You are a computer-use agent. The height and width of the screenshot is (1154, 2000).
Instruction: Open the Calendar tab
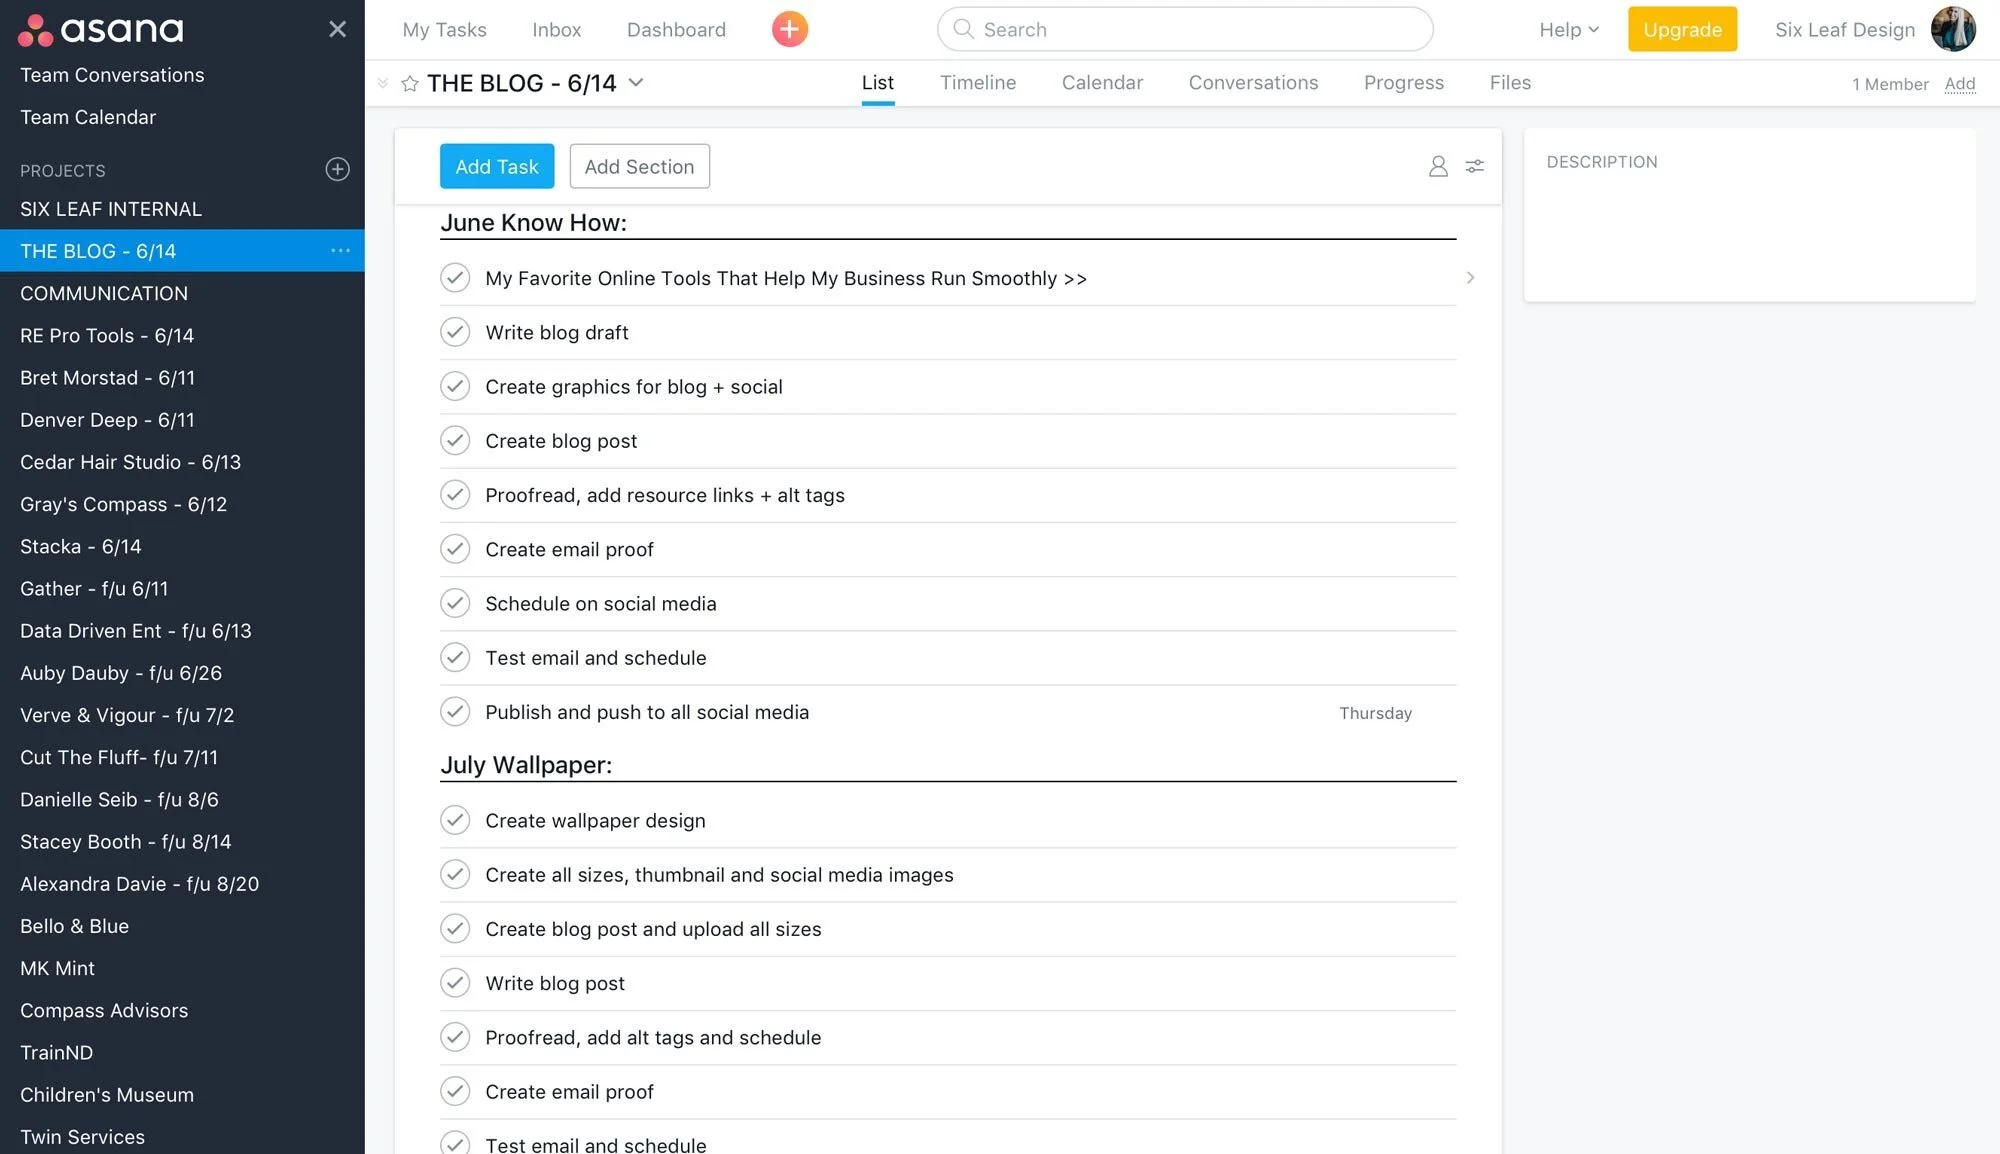pos(1102,83)
